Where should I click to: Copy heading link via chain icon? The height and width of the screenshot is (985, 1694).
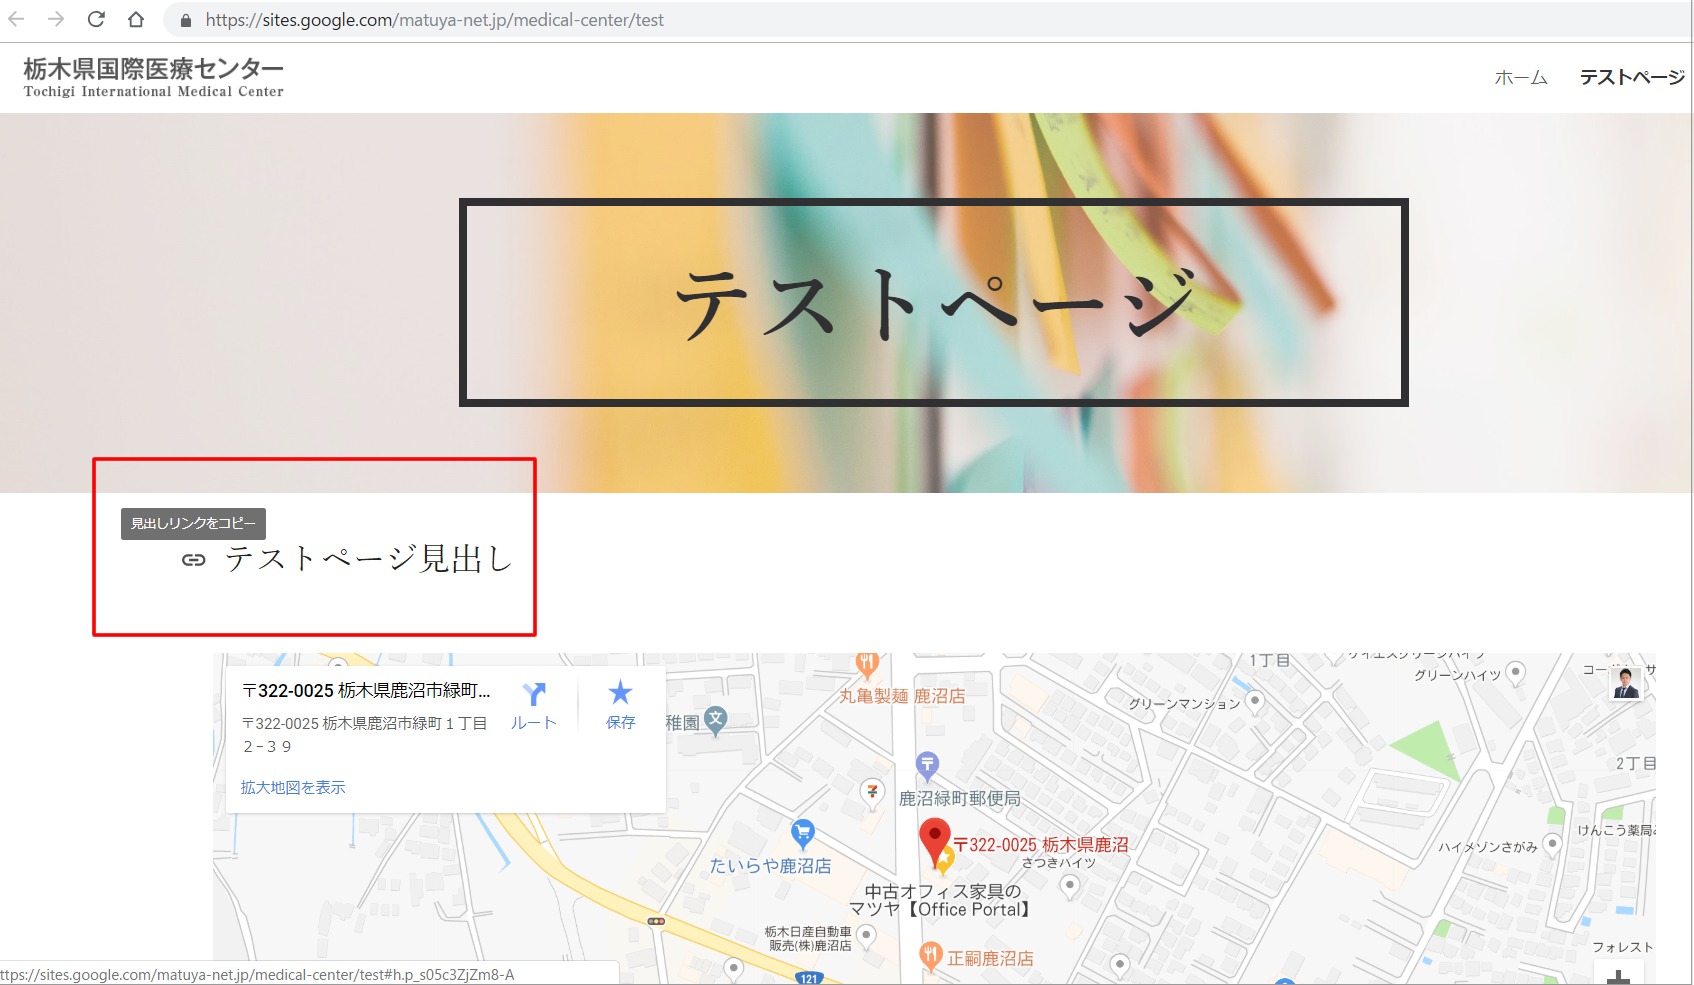[x=193, y=560]
